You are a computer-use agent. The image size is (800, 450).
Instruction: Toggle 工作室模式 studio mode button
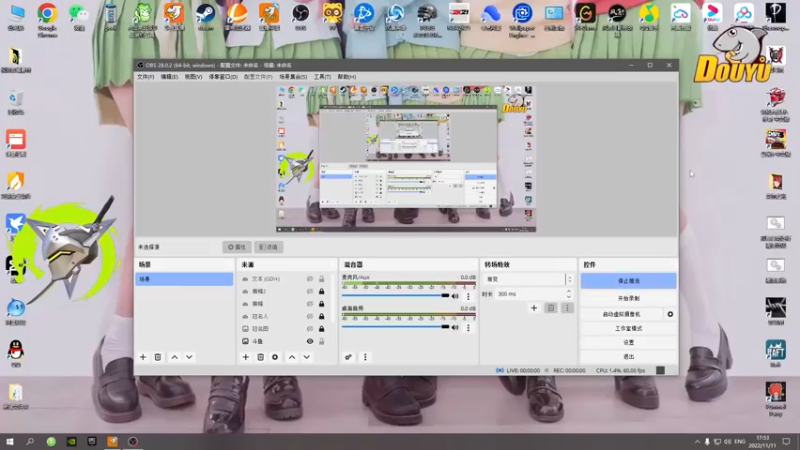[x=629, y=329]
